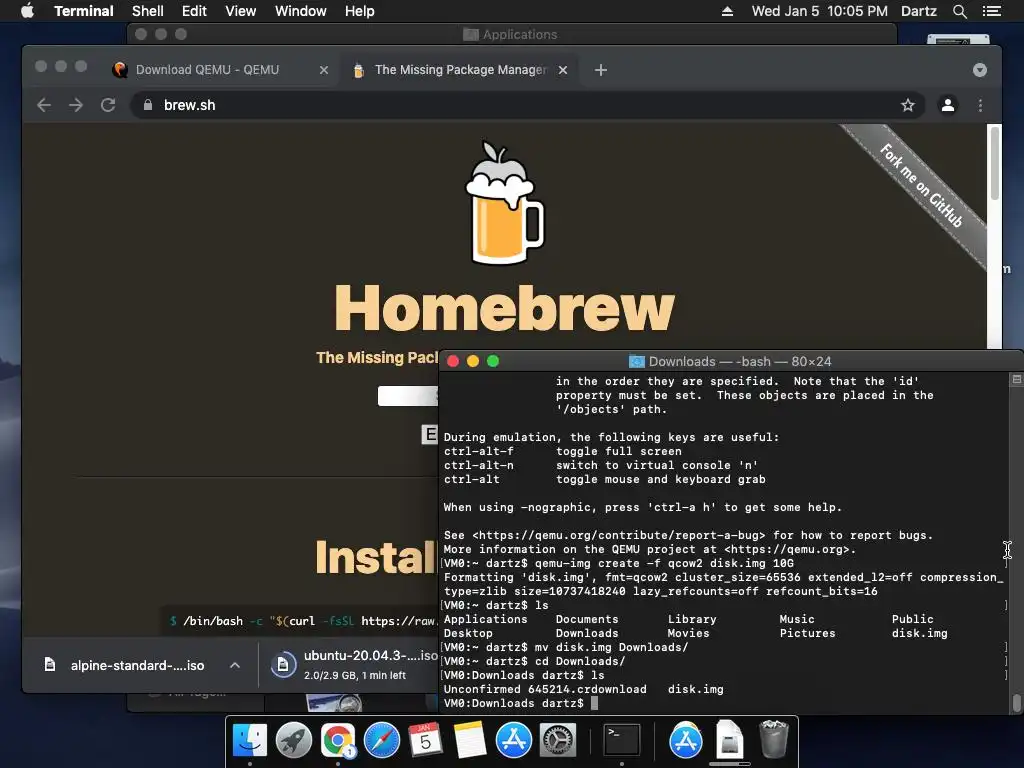Open Google Chrome from the Dock
The image size is (1024, 768).
pos(338,740)
